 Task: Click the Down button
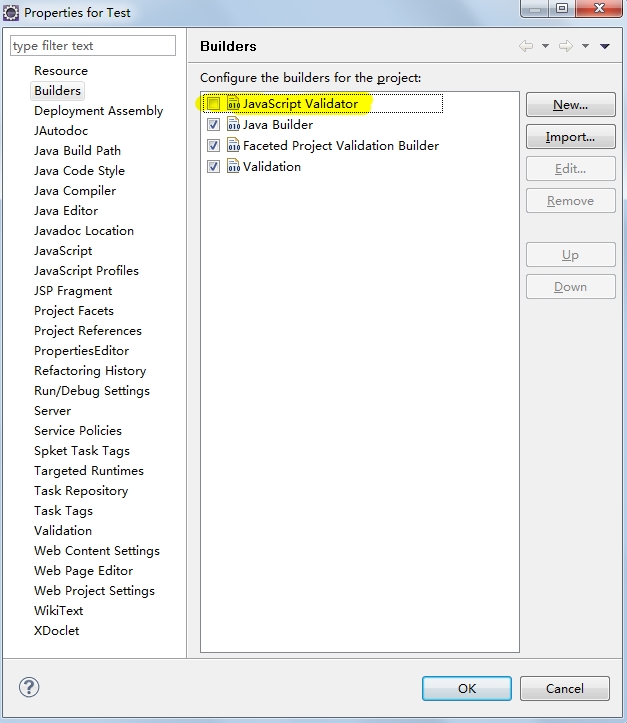pyautogui.click(x=571, y=287)
